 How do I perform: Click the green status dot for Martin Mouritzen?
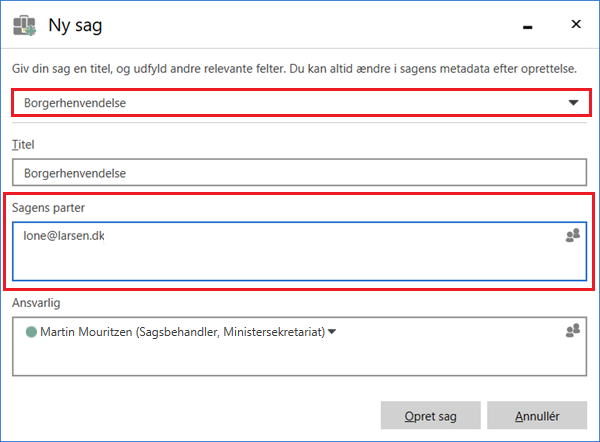tap(31, 332)
